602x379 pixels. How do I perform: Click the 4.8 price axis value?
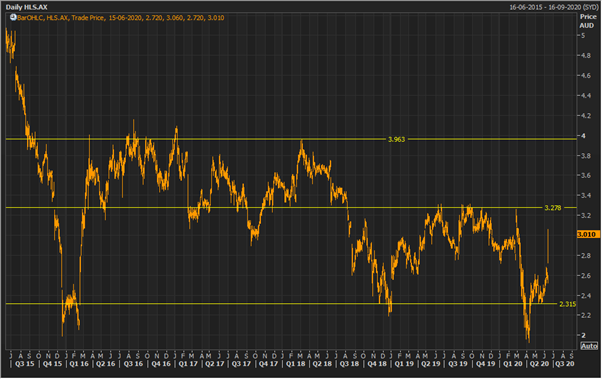tap(586, 56)
